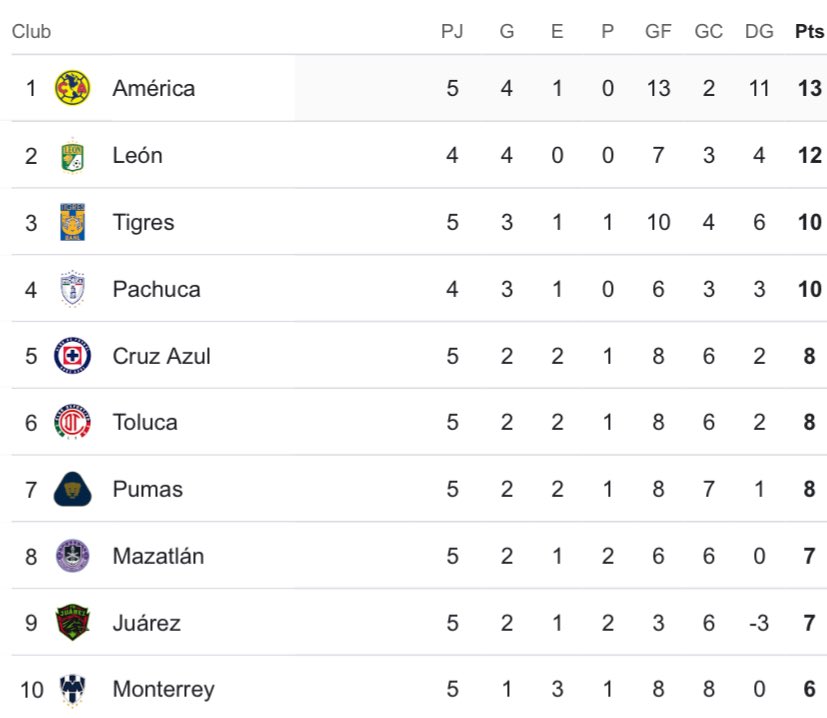The image size is (827, 718).
Task: Click the Tigres club crest icon
Action: point(72,222)
